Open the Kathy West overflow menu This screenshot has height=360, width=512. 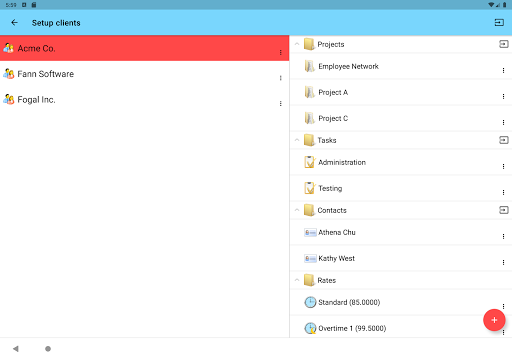[x=503, y=262]
